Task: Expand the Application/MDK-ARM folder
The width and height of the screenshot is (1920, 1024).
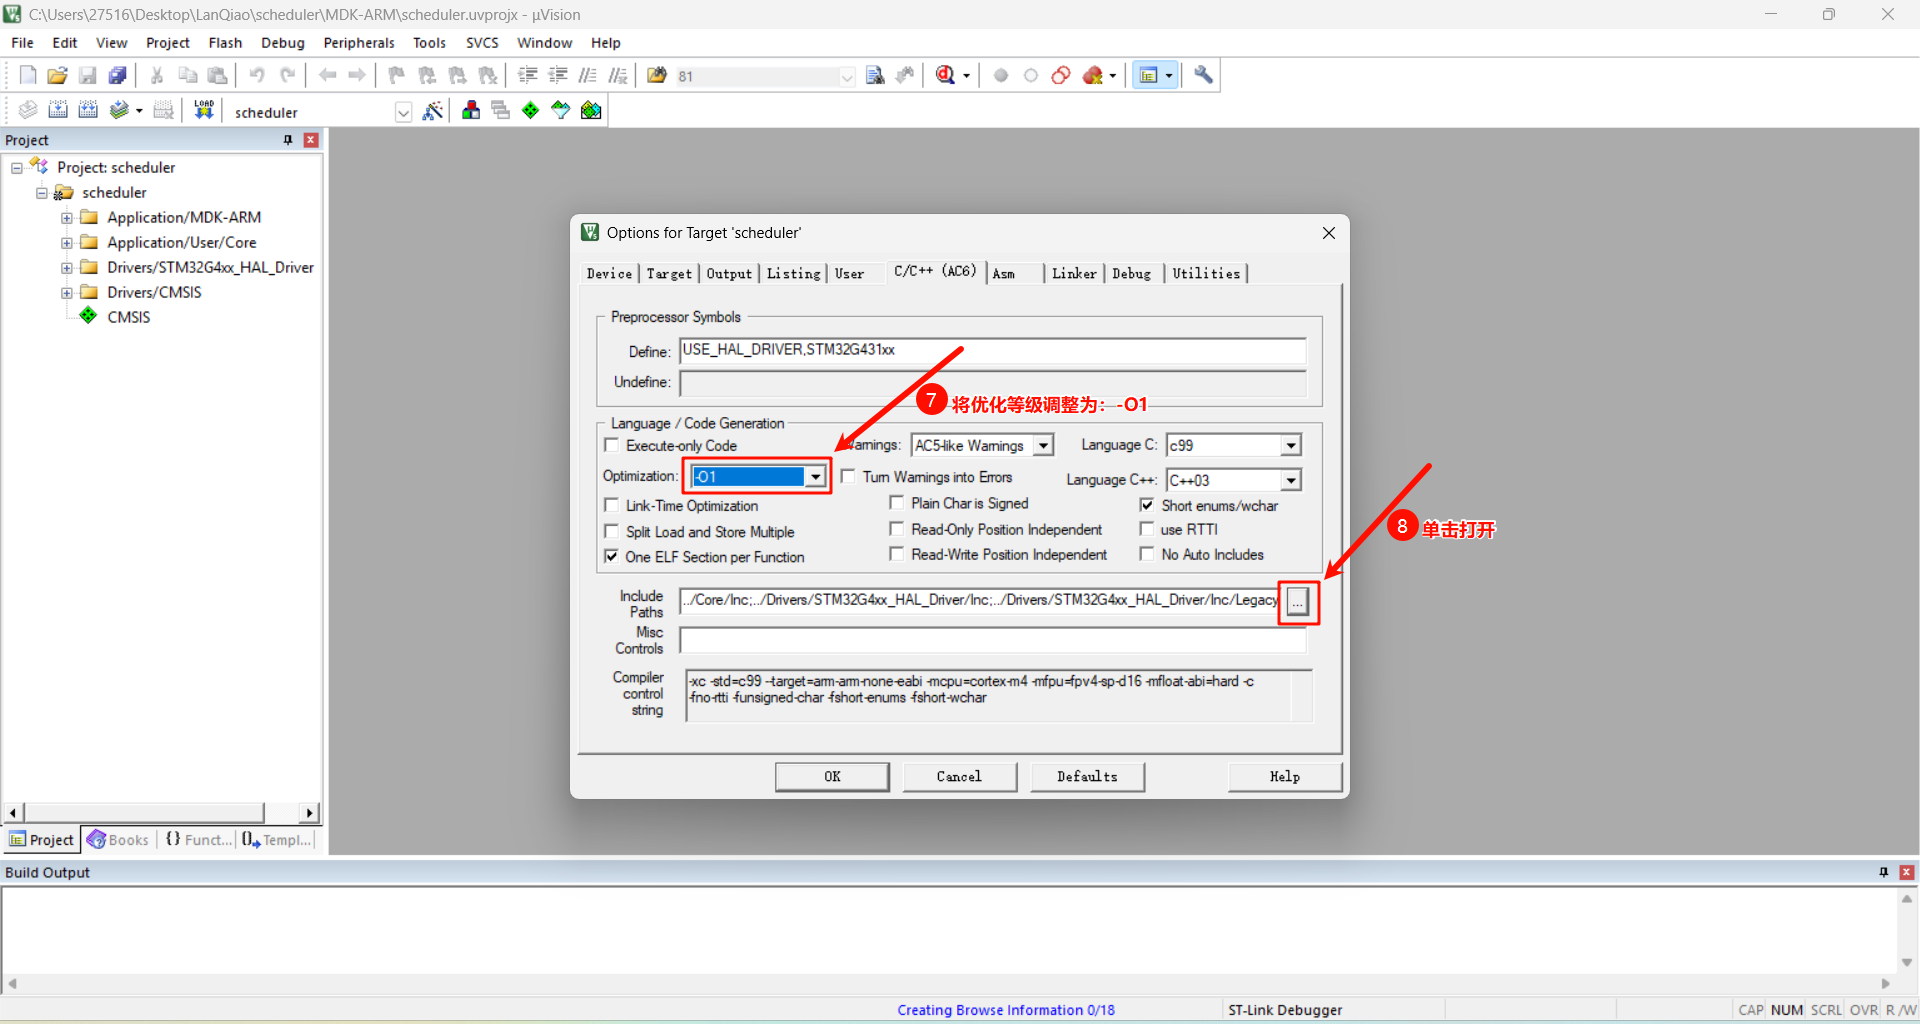Action: pyautogui.click(x=66, y=217)
